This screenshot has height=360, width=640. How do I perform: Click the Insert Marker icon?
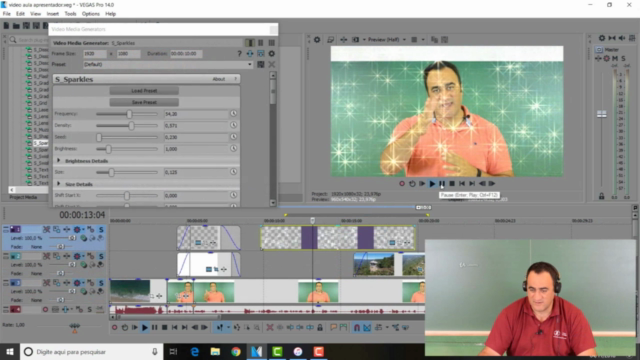click(x=333, y=327)
